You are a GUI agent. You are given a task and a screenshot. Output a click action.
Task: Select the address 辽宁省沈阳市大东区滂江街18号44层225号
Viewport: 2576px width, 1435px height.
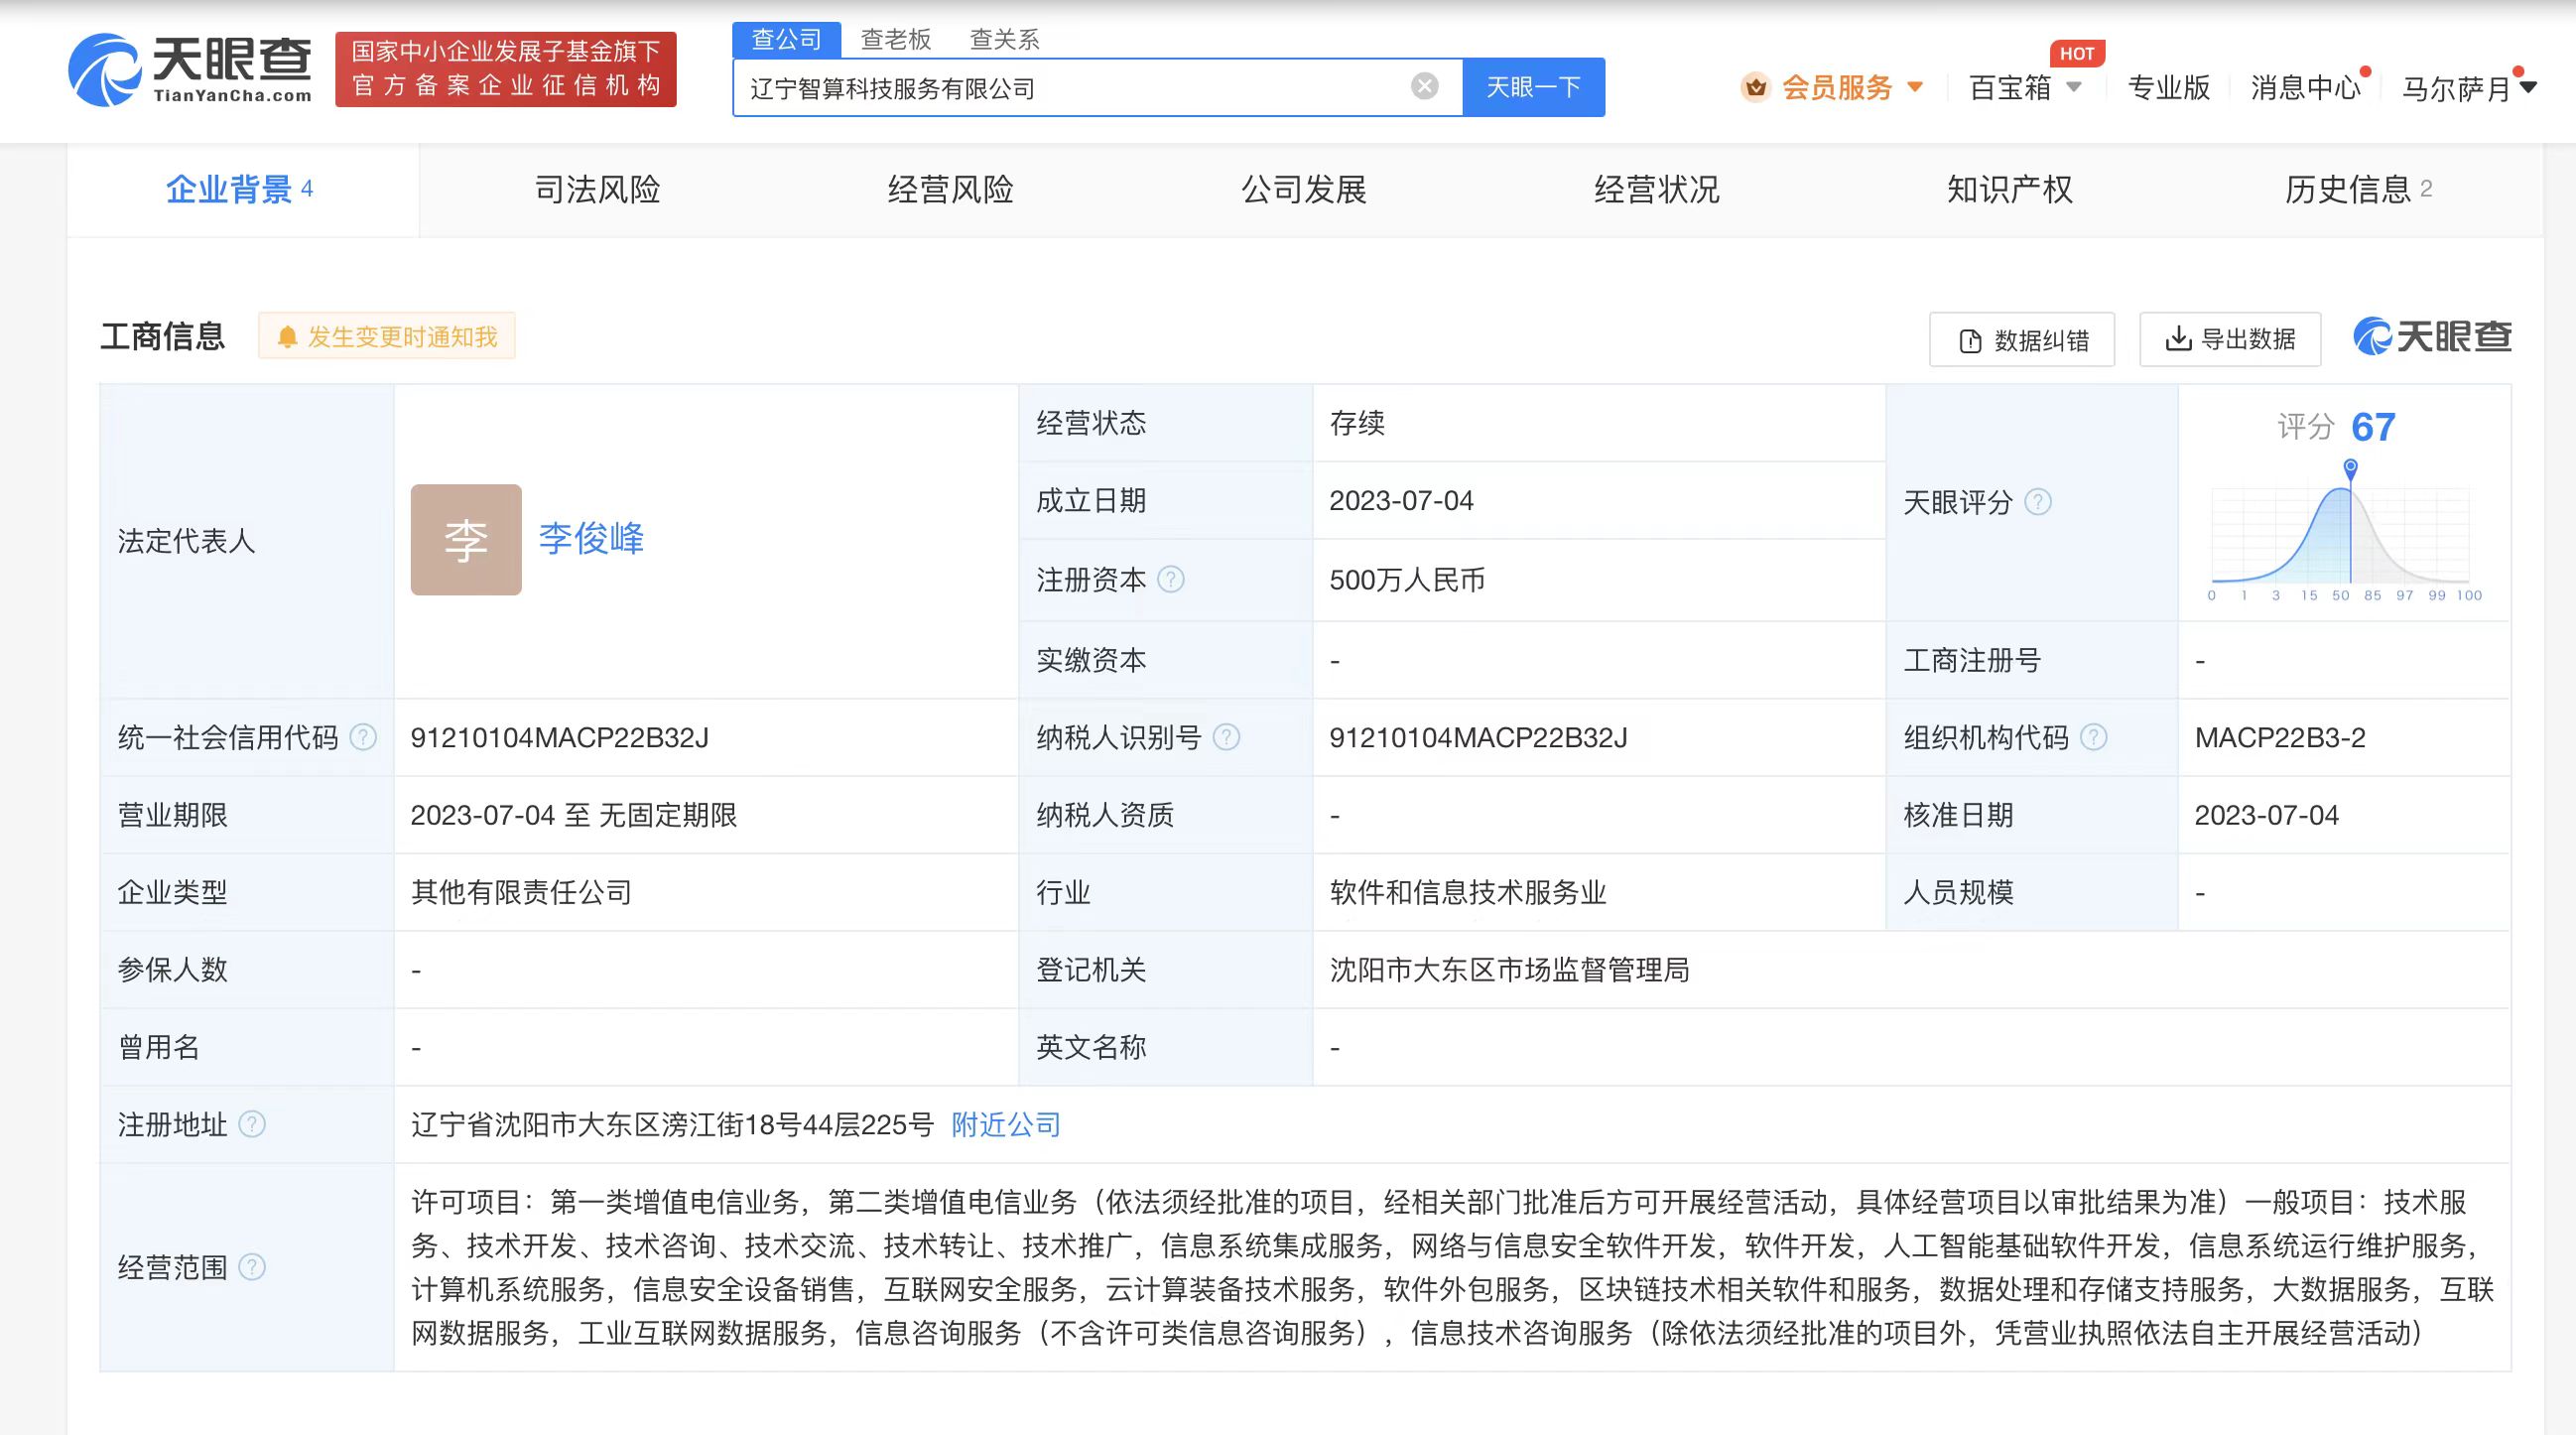tap(672, 1124)
